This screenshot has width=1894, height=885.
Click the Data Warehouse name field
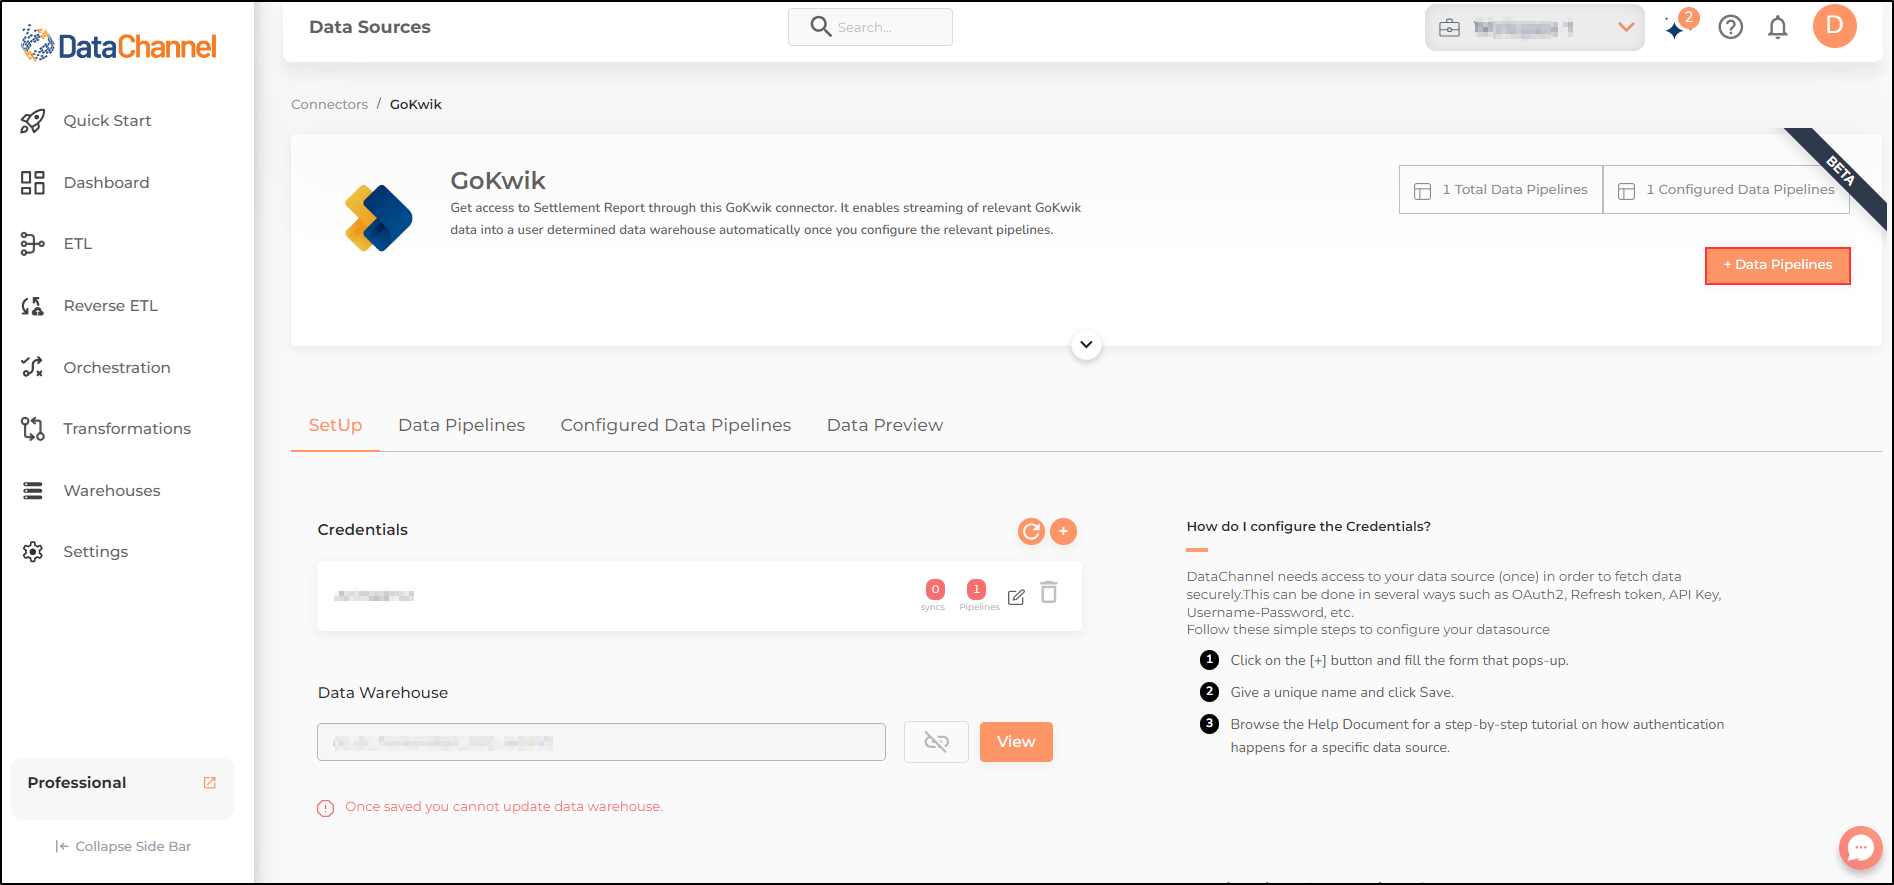point(601,742)
